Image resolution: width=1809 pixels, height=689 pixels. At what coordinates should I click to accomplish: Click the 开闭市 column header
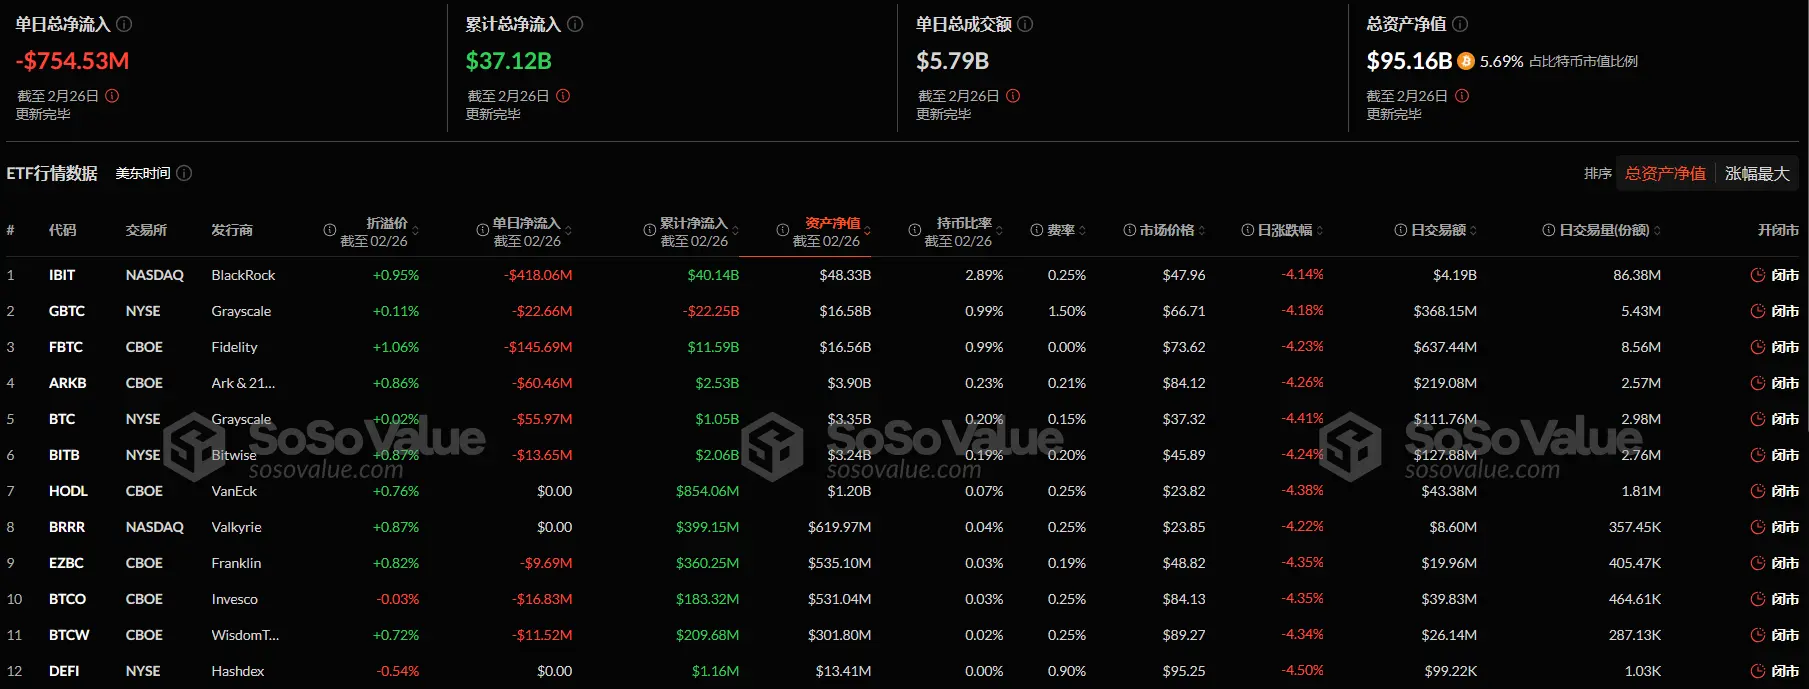(1778, 230)
